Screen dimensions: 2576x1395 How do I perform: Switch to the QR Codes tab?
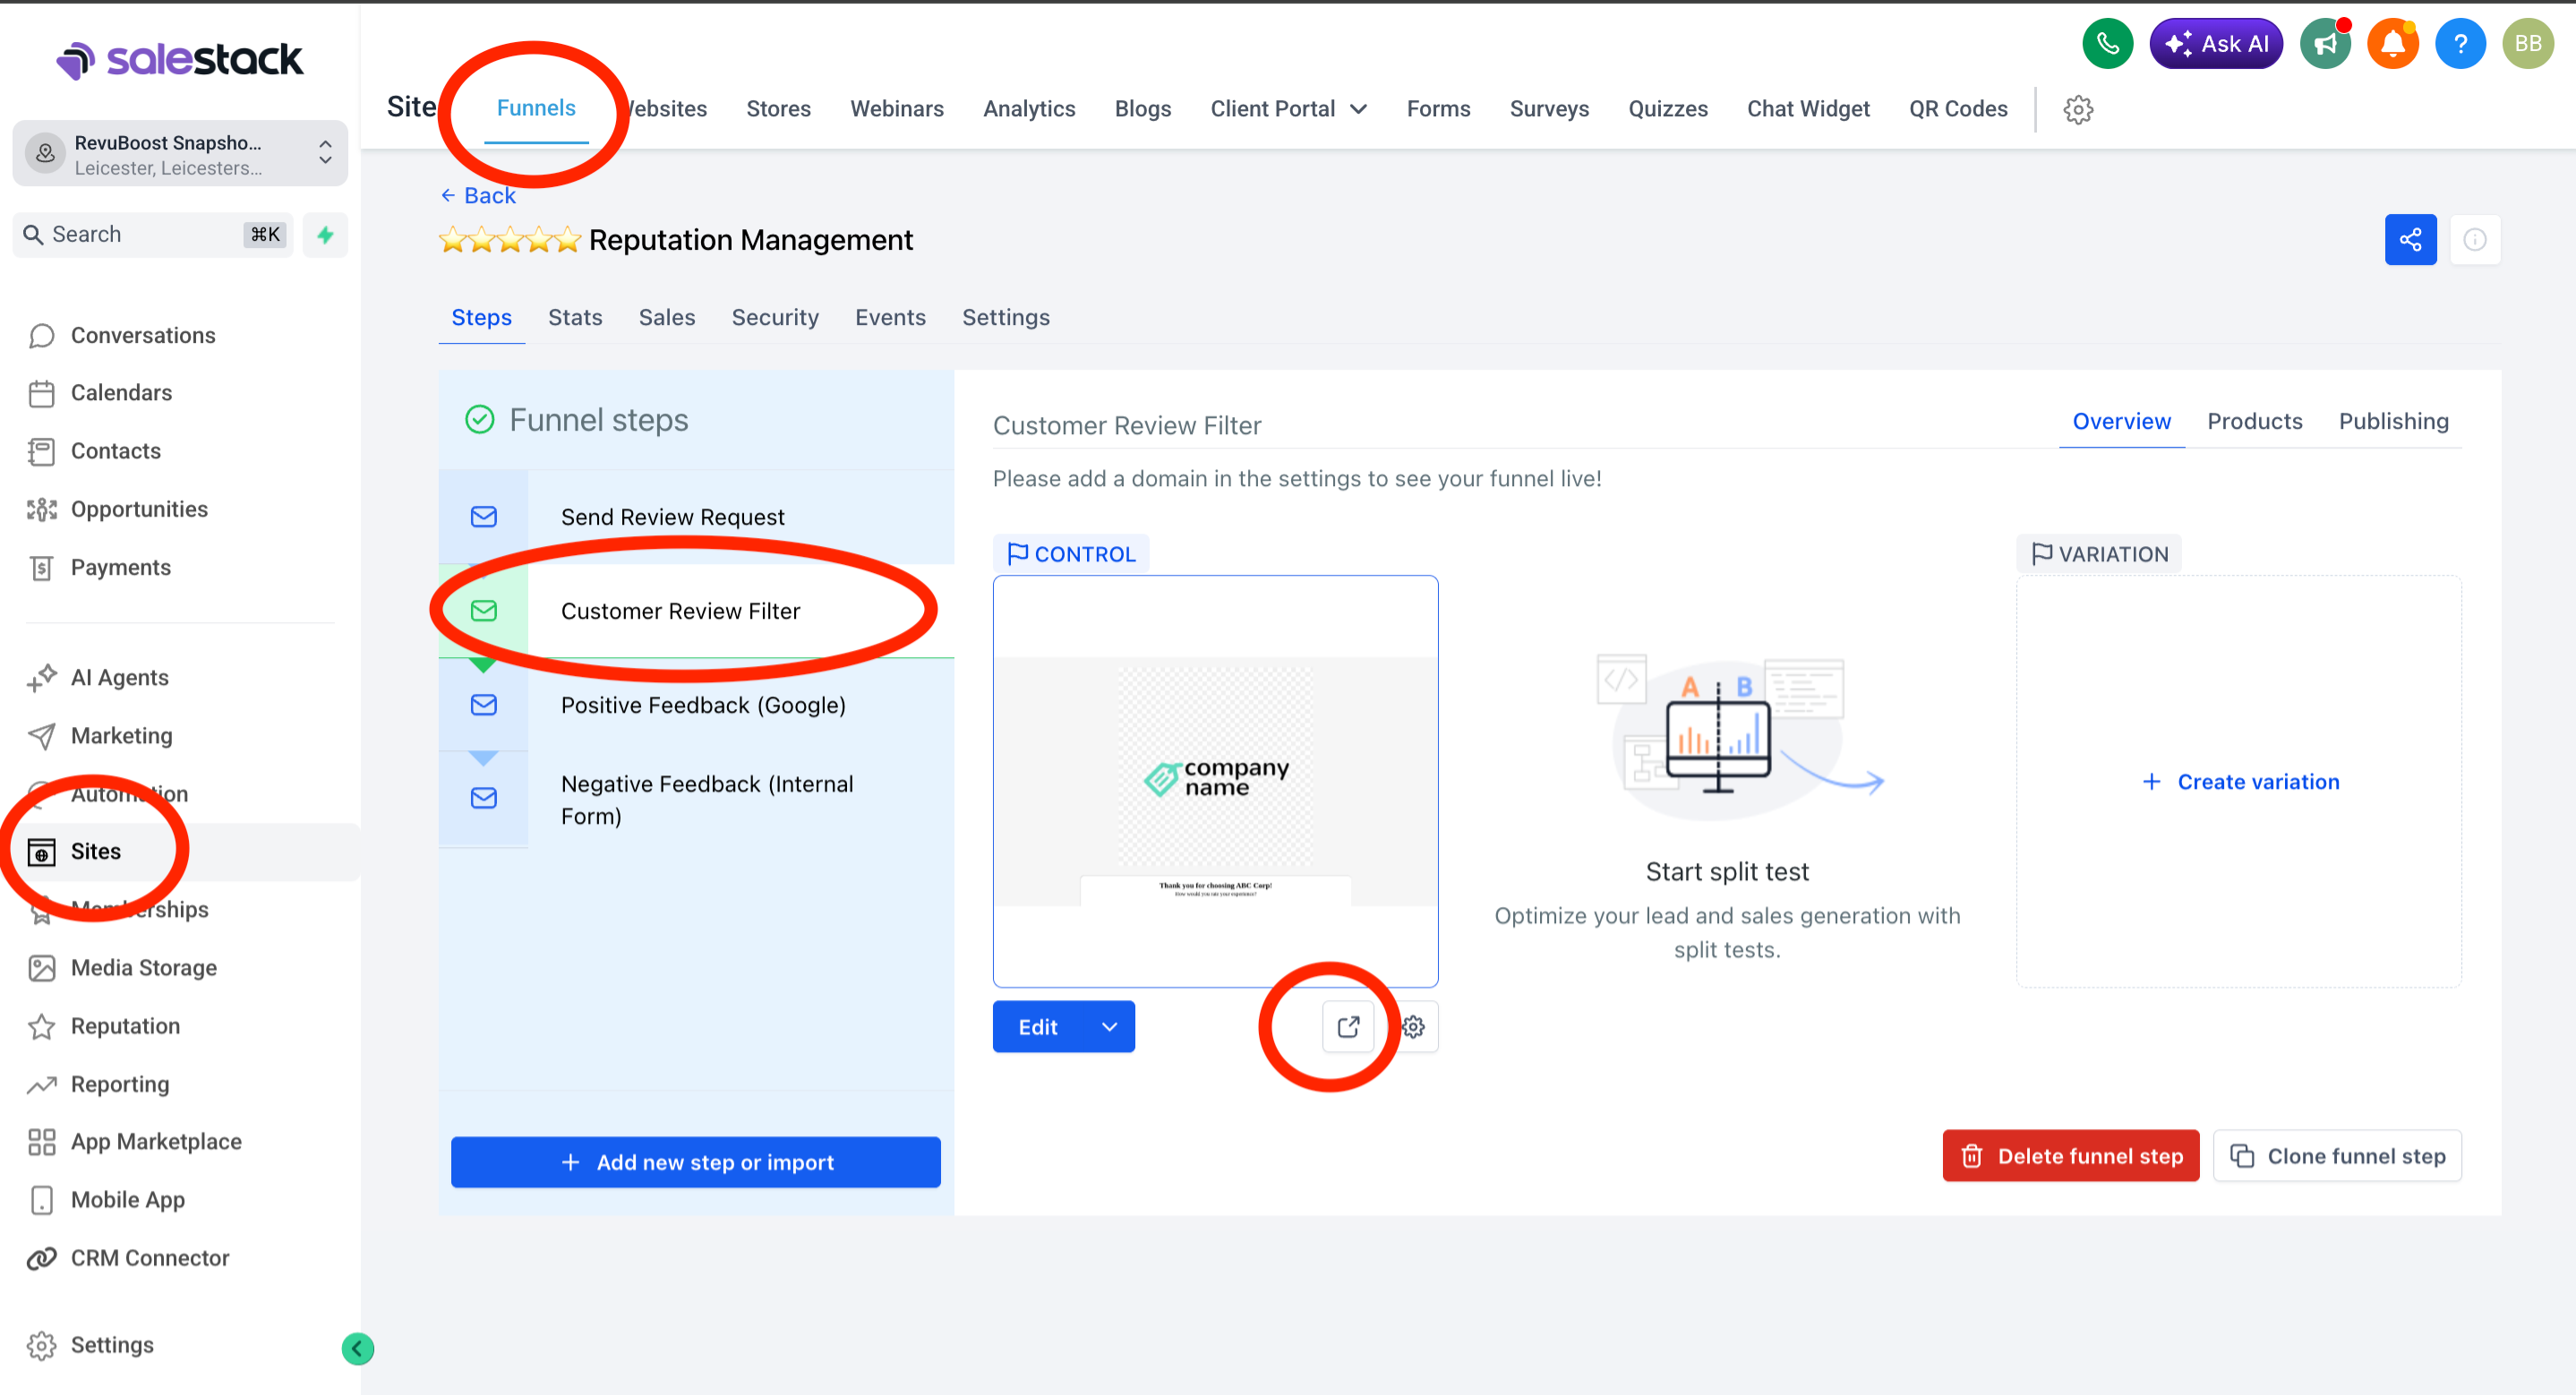click(x=1958, y=109)
